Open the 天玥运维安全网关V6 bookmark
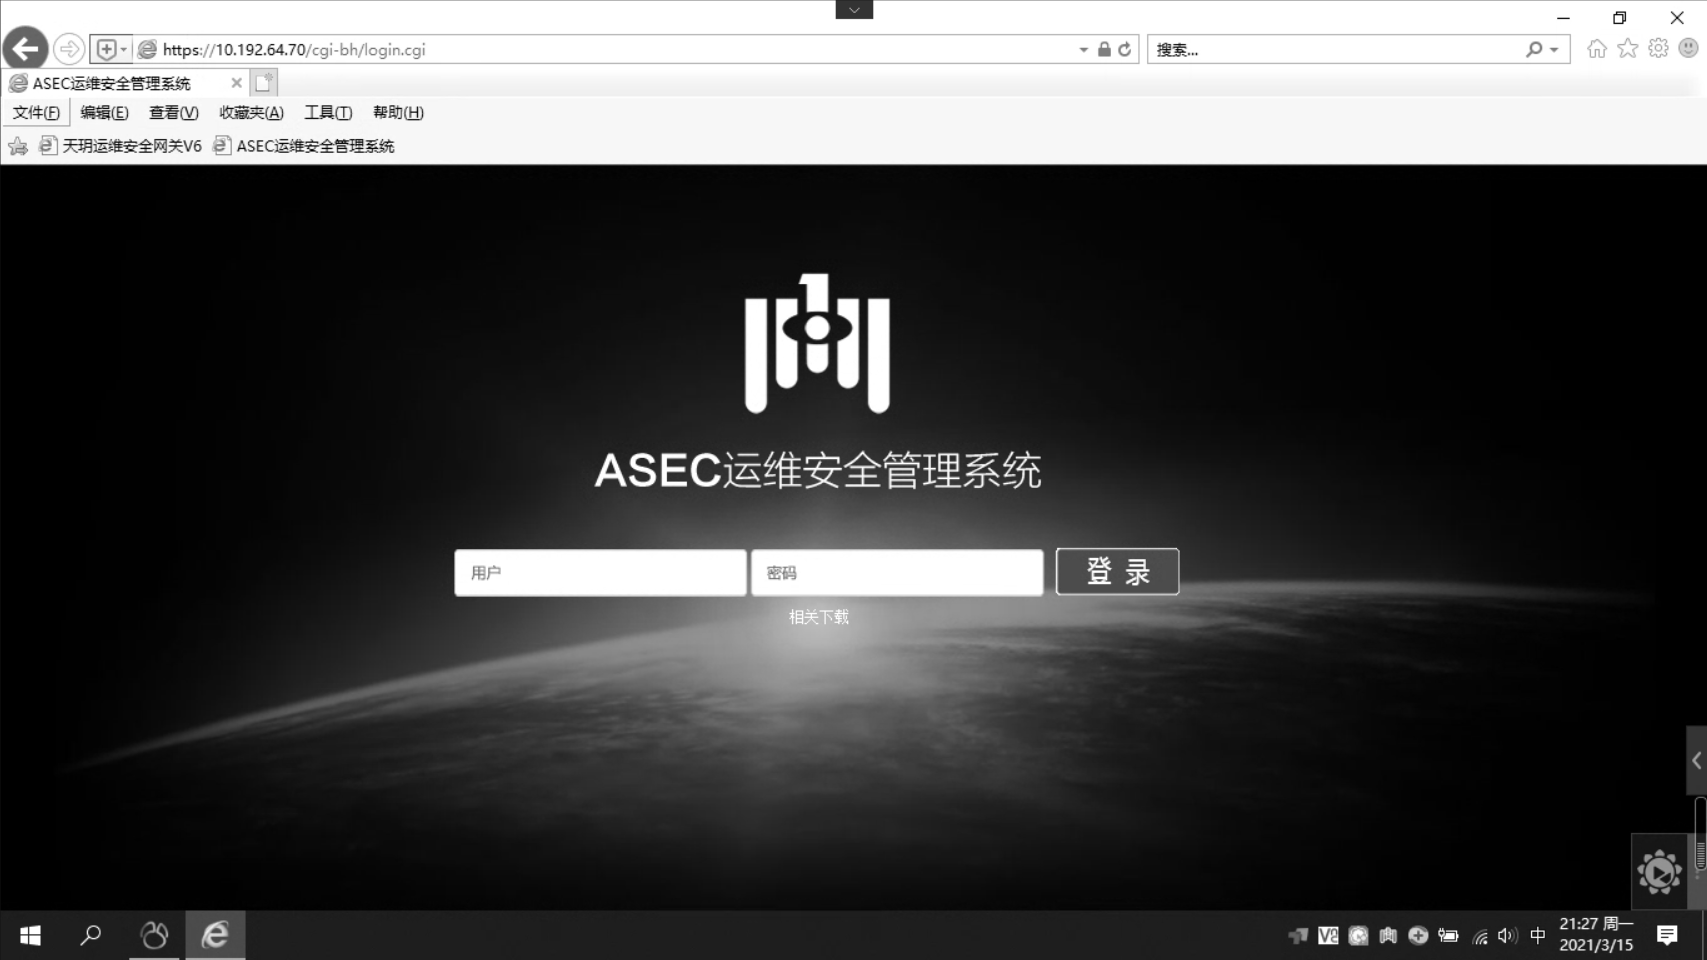This screenshot has width=1707, height=960. (120, 146)
